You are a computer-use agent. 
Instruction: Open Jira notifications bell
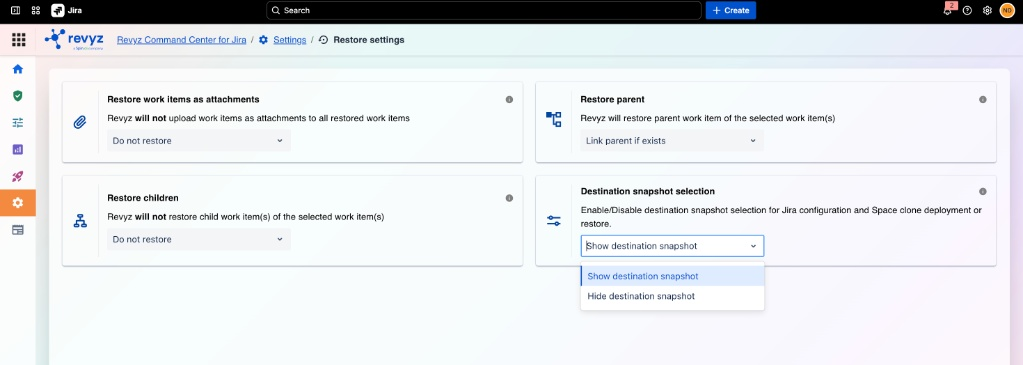pyautogui.click(x=947, y=10)
